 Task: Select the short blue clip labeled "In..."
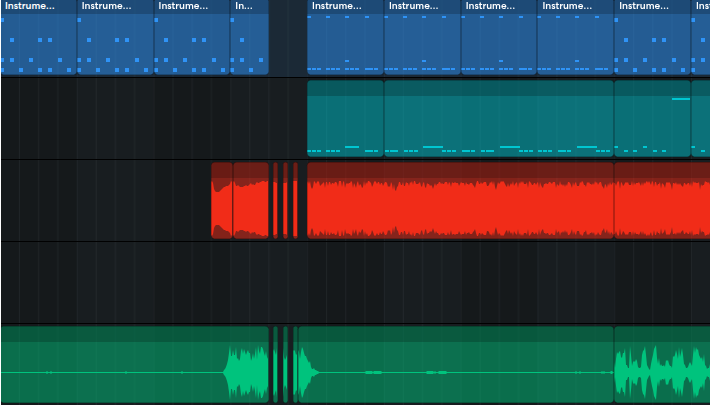[x=249, y=40]
